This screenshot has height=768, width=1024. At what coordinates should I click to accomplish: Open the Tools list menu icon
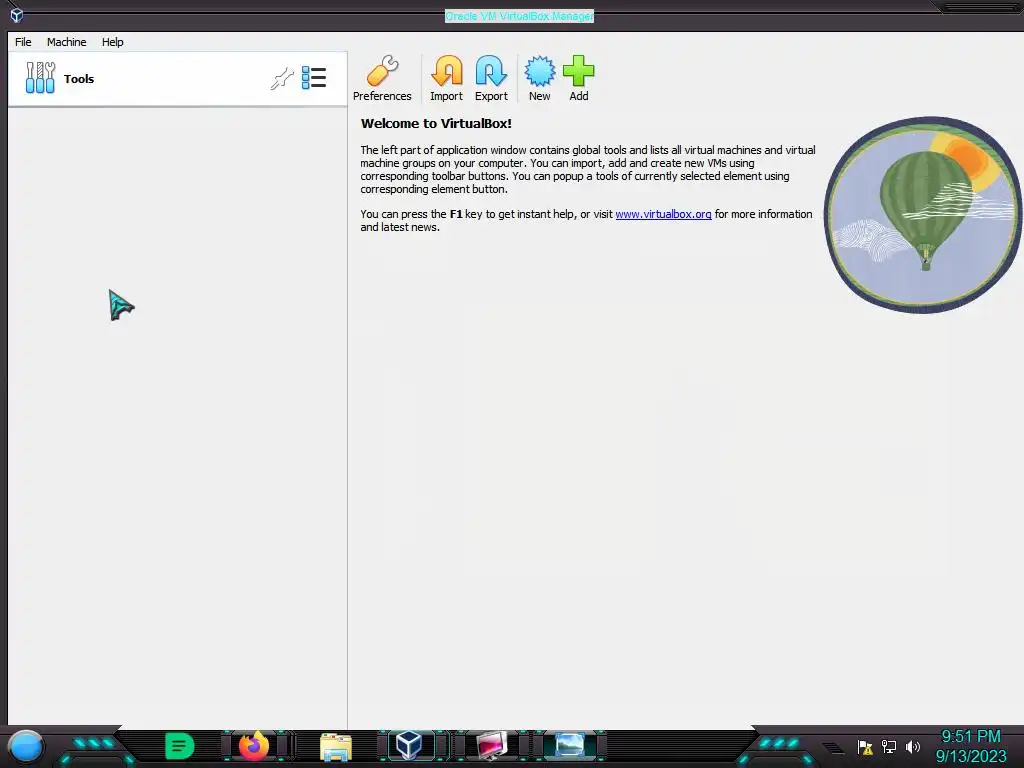point(314,78)
